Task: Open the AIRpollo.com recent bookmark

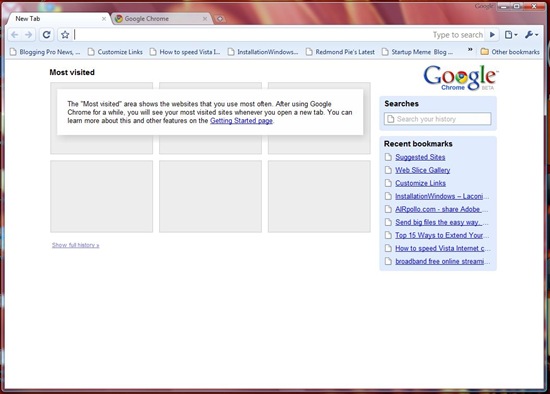Action: coord(441,209)
